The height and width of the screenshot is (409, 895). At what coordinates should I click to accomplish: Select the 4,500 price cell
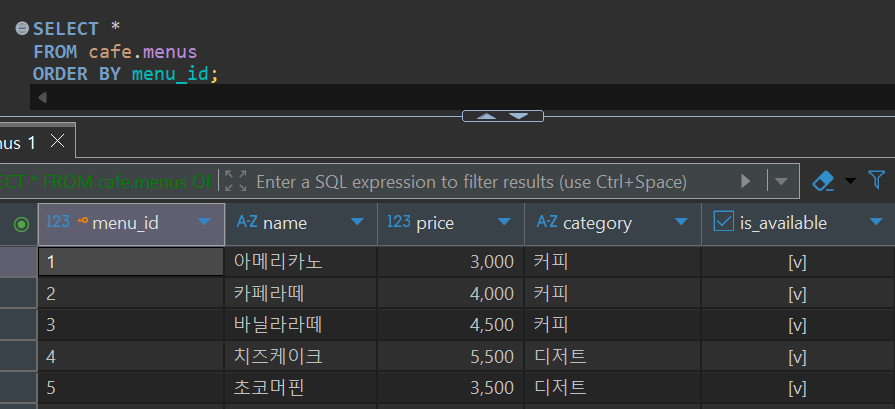[451, 325]
